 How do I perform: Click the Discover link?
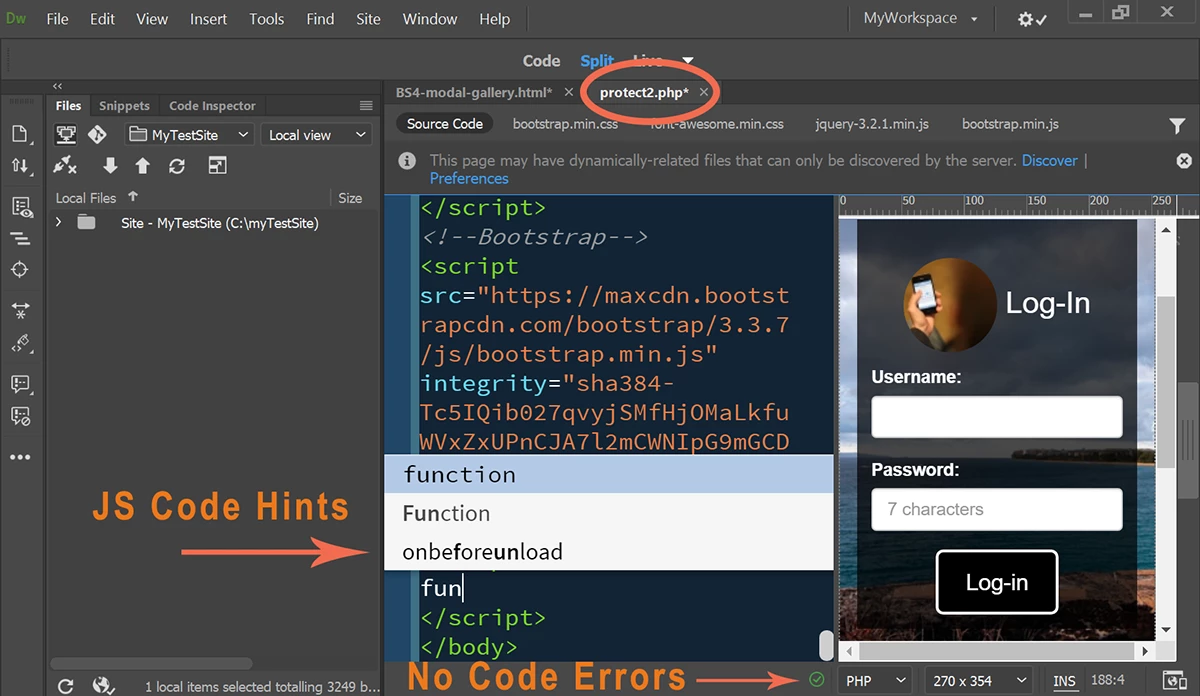click(1050, 160)
